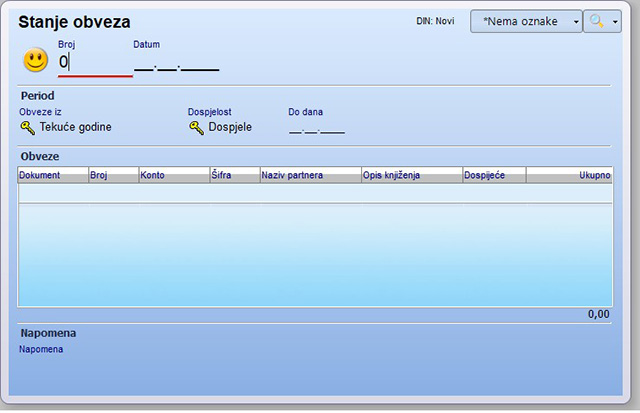Open the *Nema oznake dropdown
Screen dimensions: 640x413
point(526,21)
